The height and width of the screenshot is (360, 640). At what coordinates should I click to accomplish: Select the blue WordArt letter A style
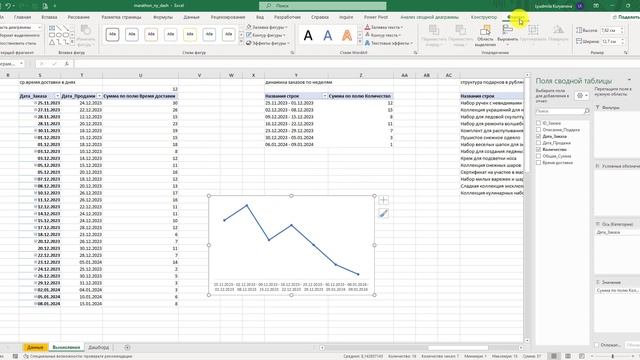tap(327, 36)
